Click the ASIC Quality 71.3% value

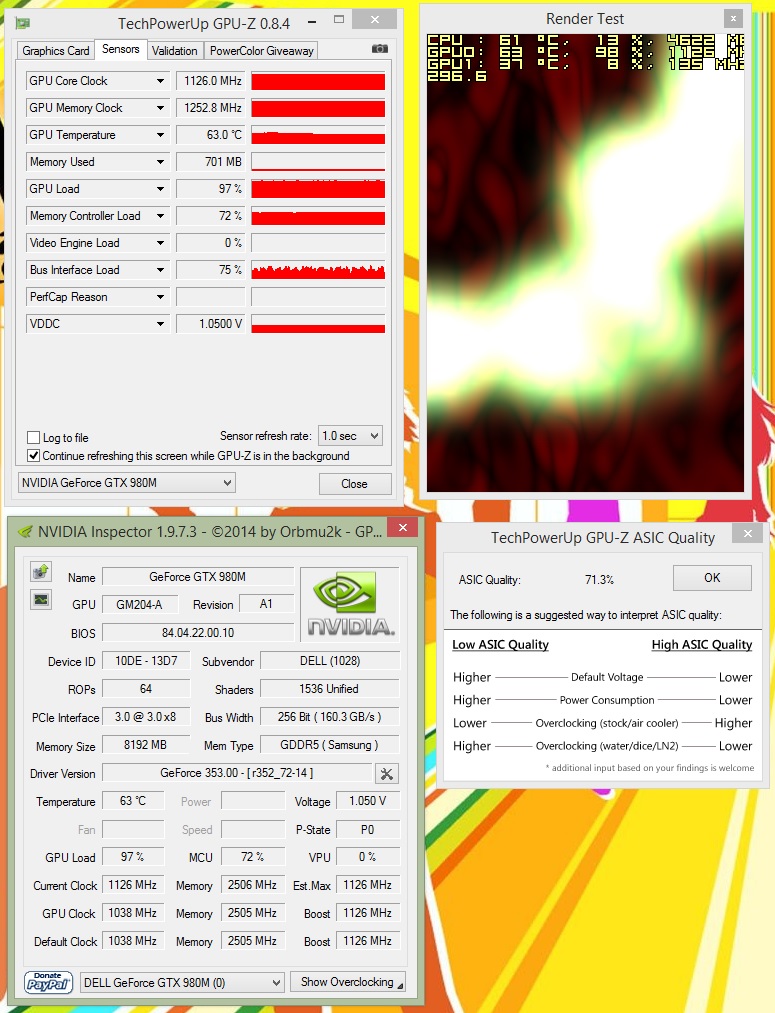(599, 580)
